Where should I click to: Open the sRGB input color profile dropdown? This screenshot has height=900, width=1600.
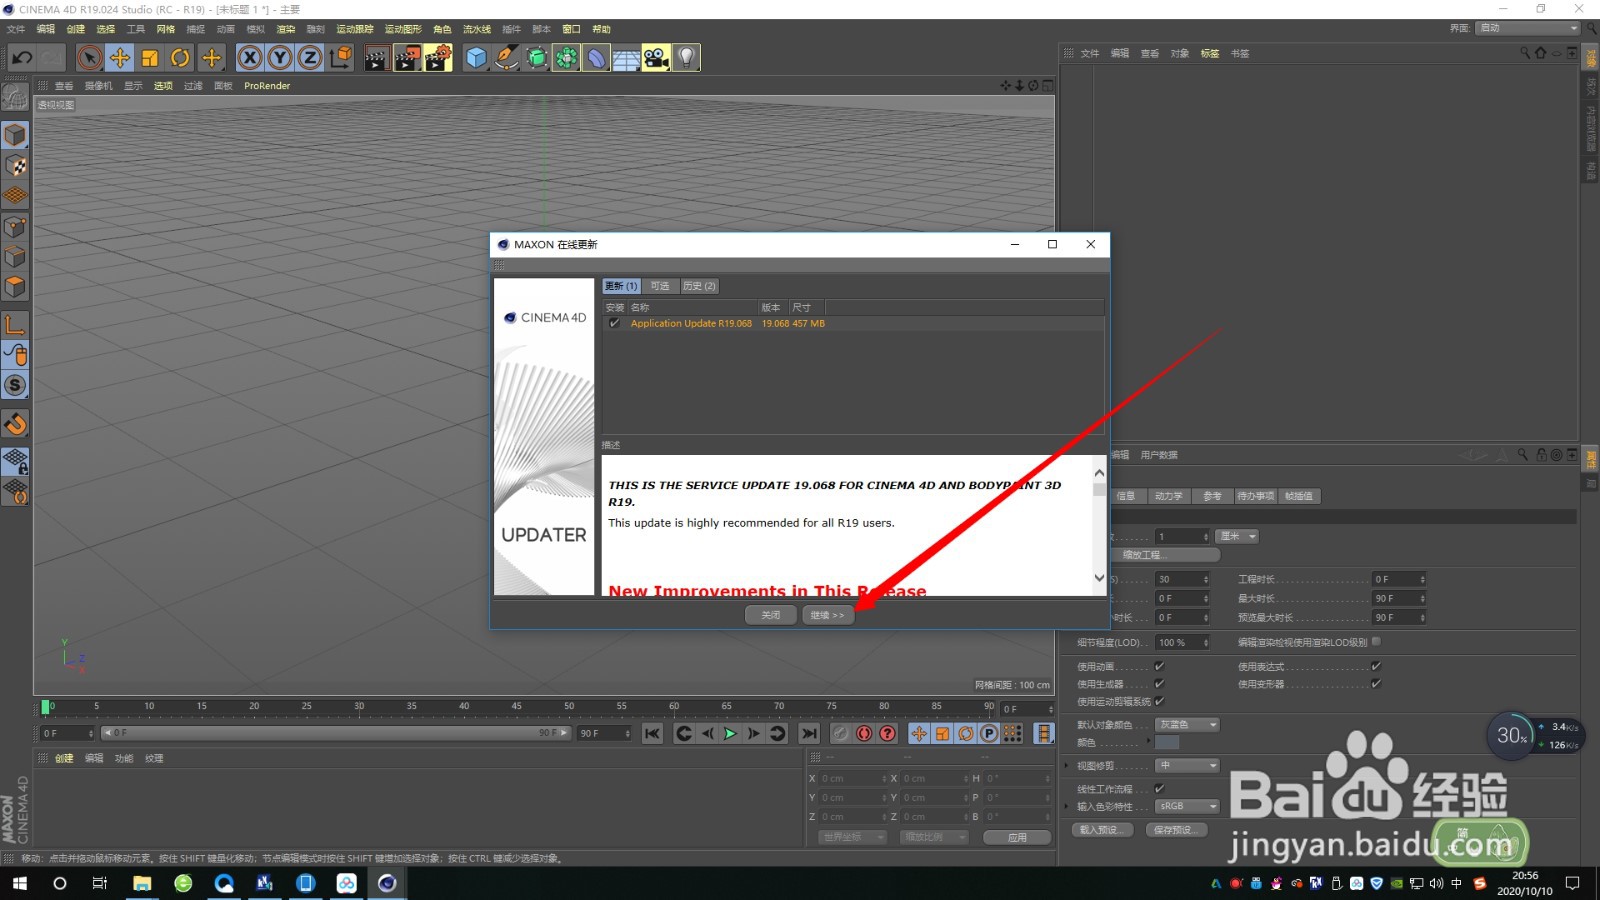[x=1188, y=806]
